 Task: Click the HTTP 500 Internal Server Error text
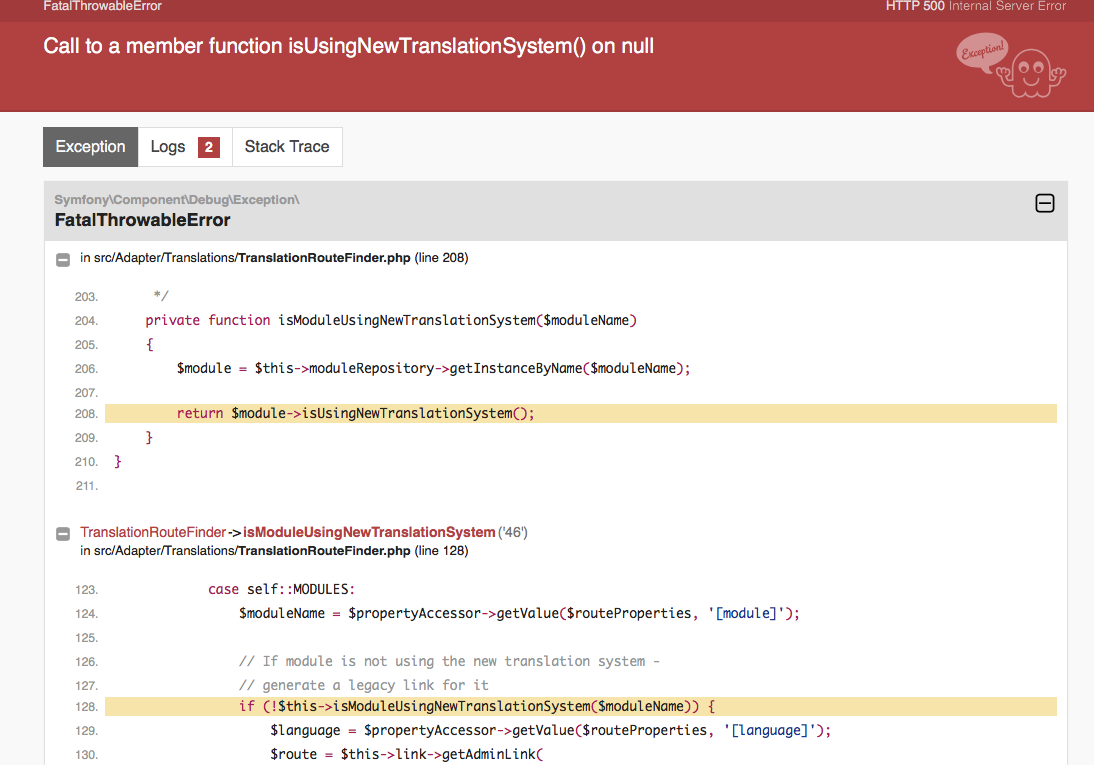point(975,6)
